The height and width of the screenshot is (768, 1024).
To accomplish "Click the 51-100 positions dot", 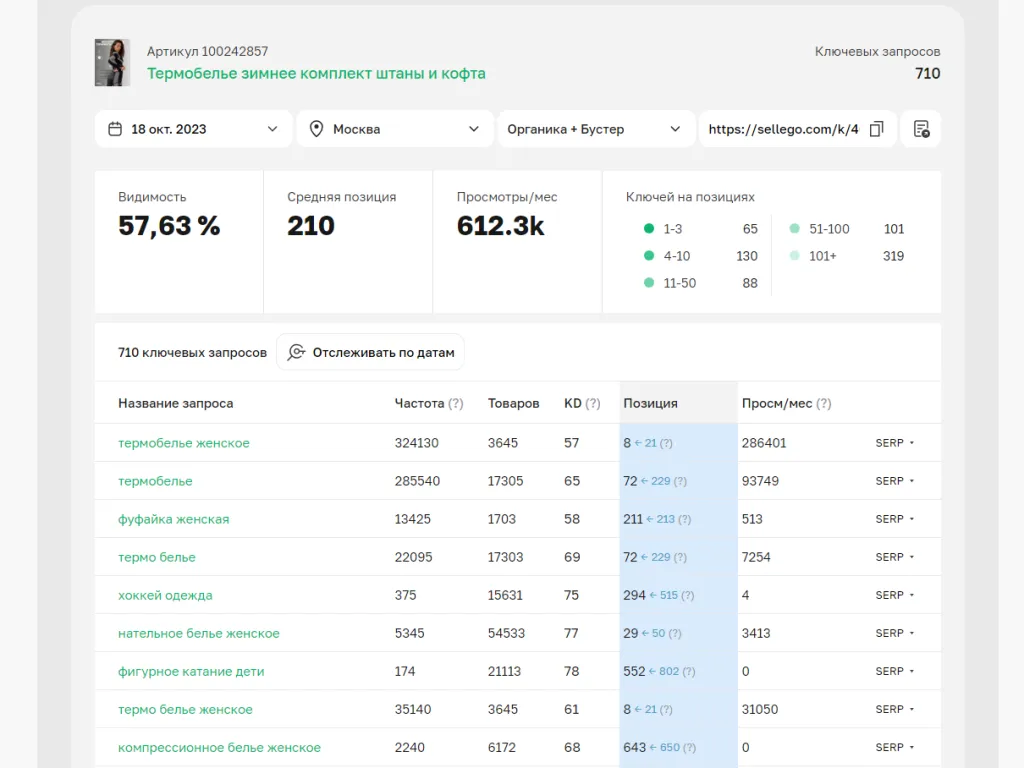I will tap(794, 229).
